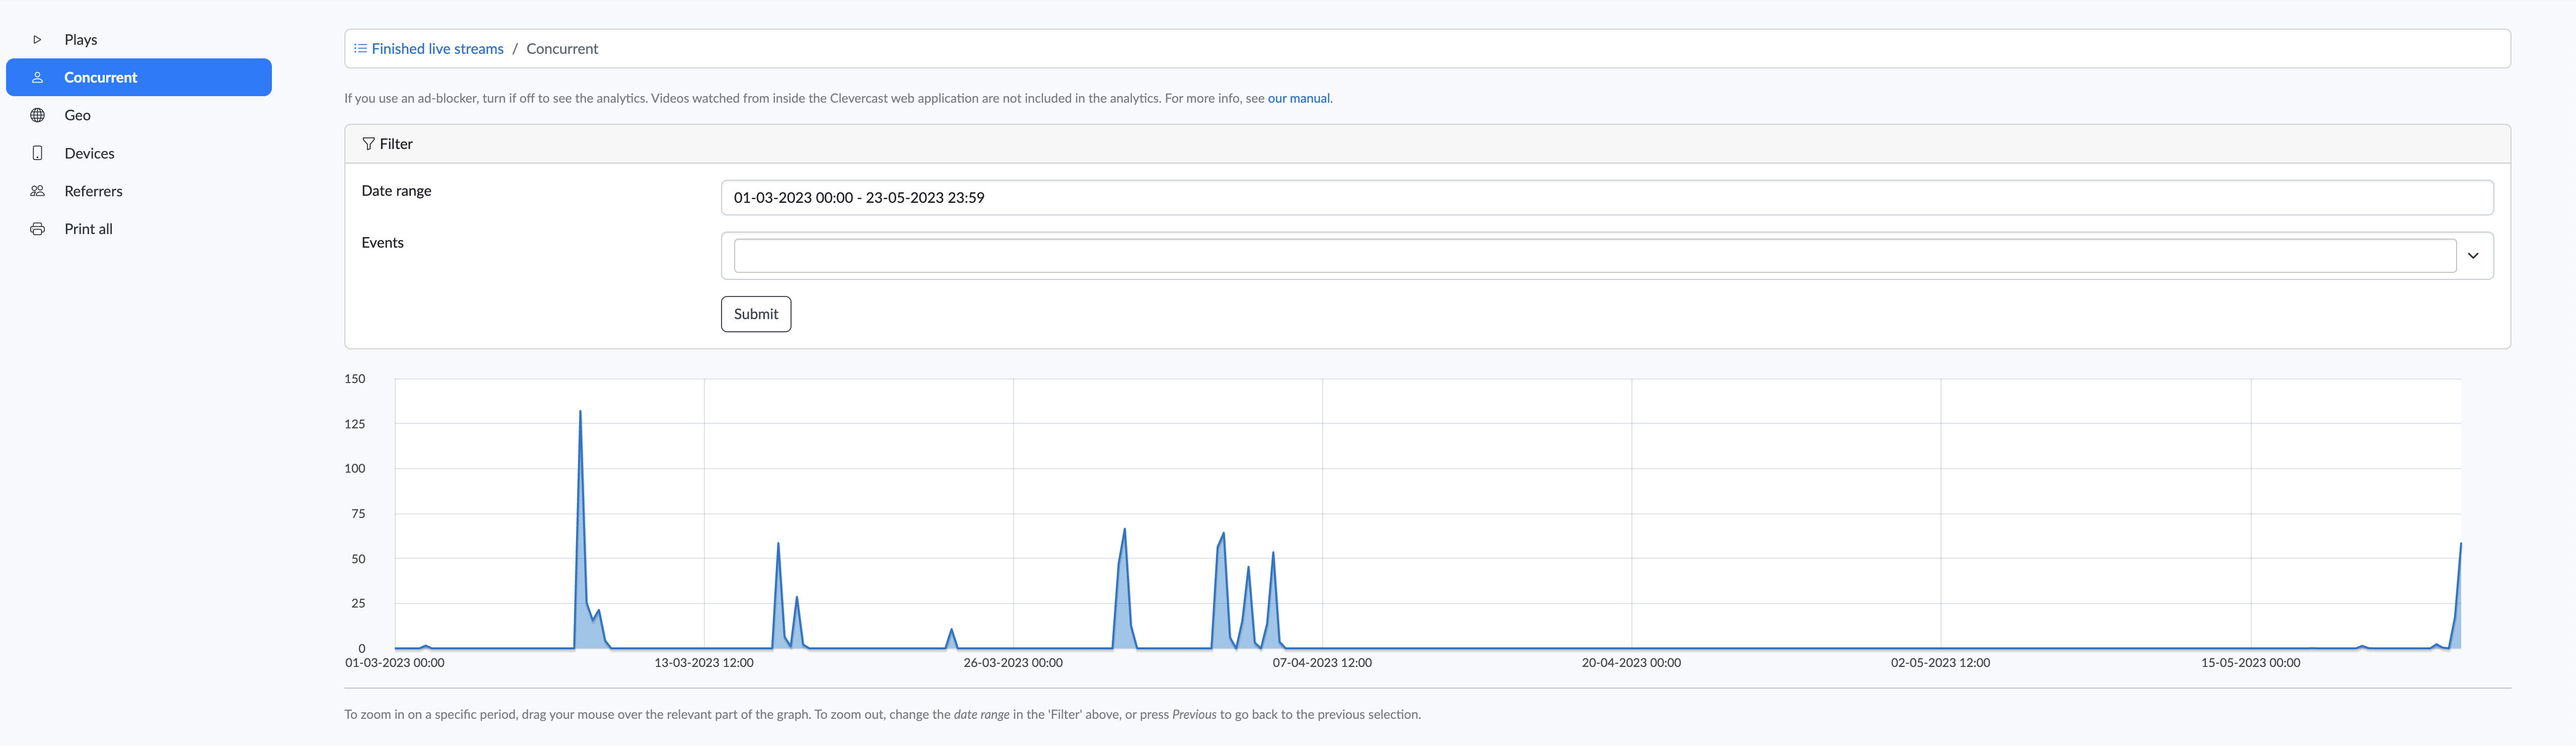Open the 'our manual' link
This screenshot has width=2576, height=746.
click(x=1298, y=99)
